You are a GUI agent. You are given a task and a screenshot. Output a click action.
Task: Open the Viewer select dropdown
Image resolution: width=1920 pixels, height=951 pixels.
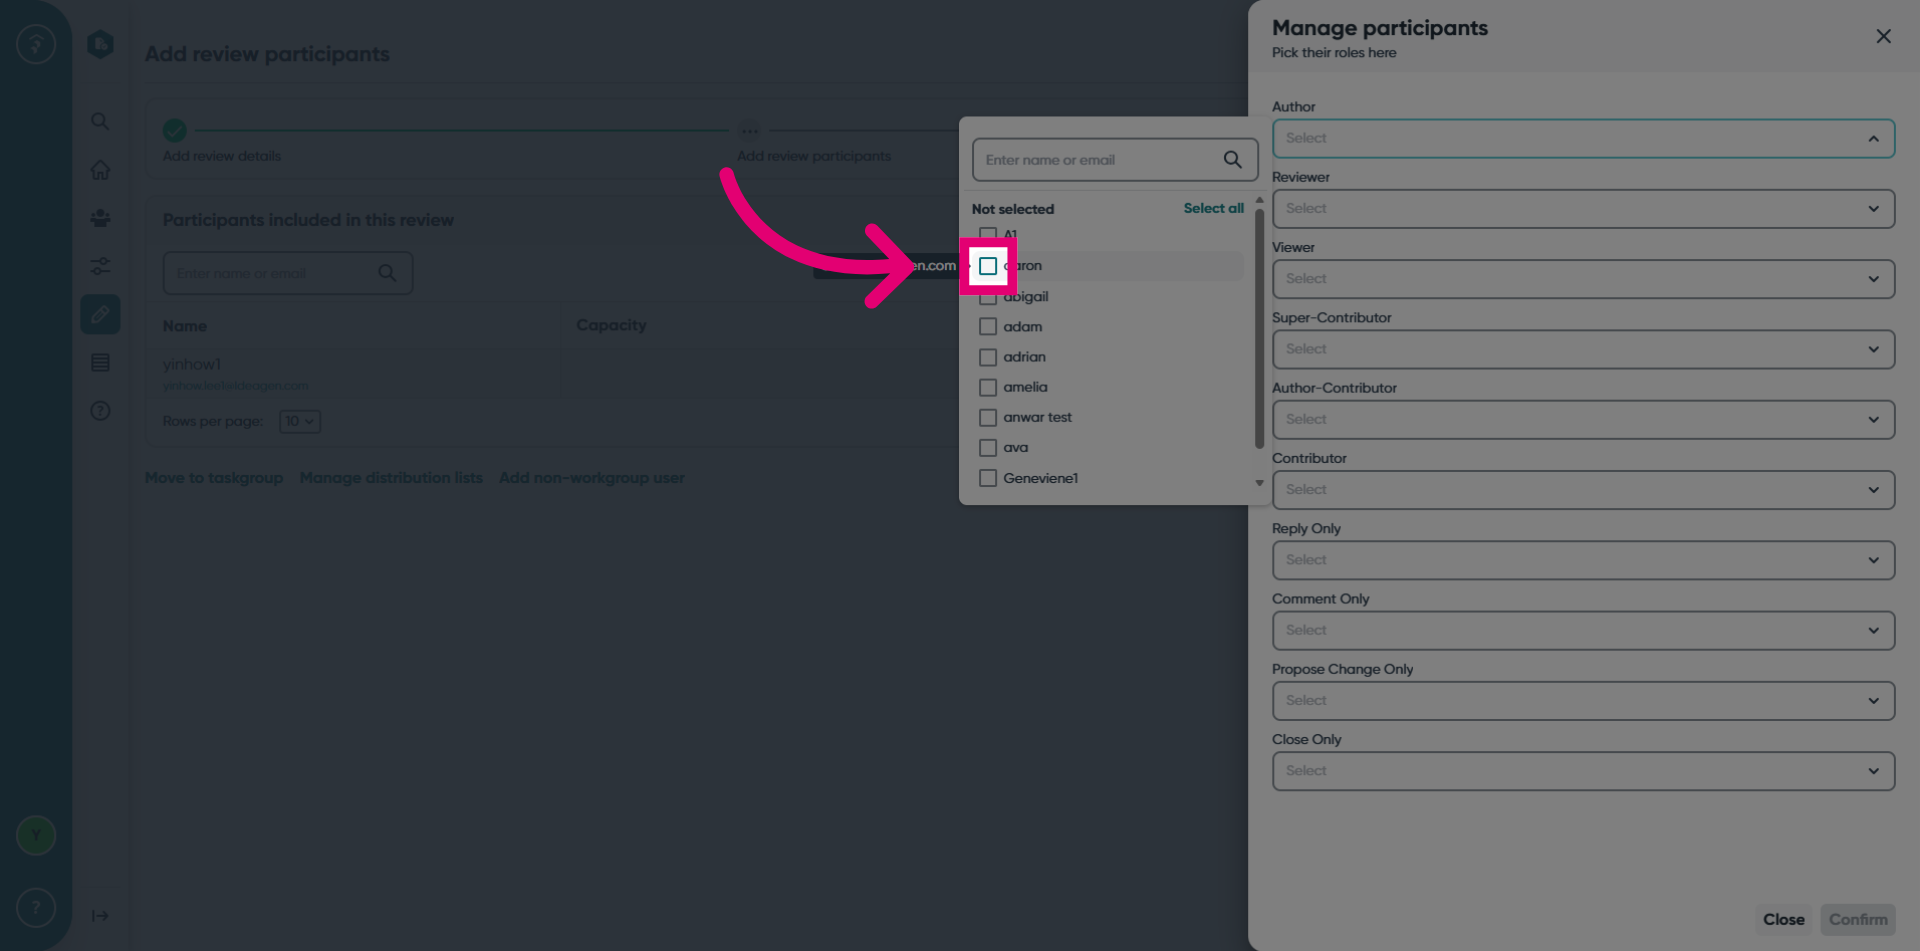pos(1583,279)
